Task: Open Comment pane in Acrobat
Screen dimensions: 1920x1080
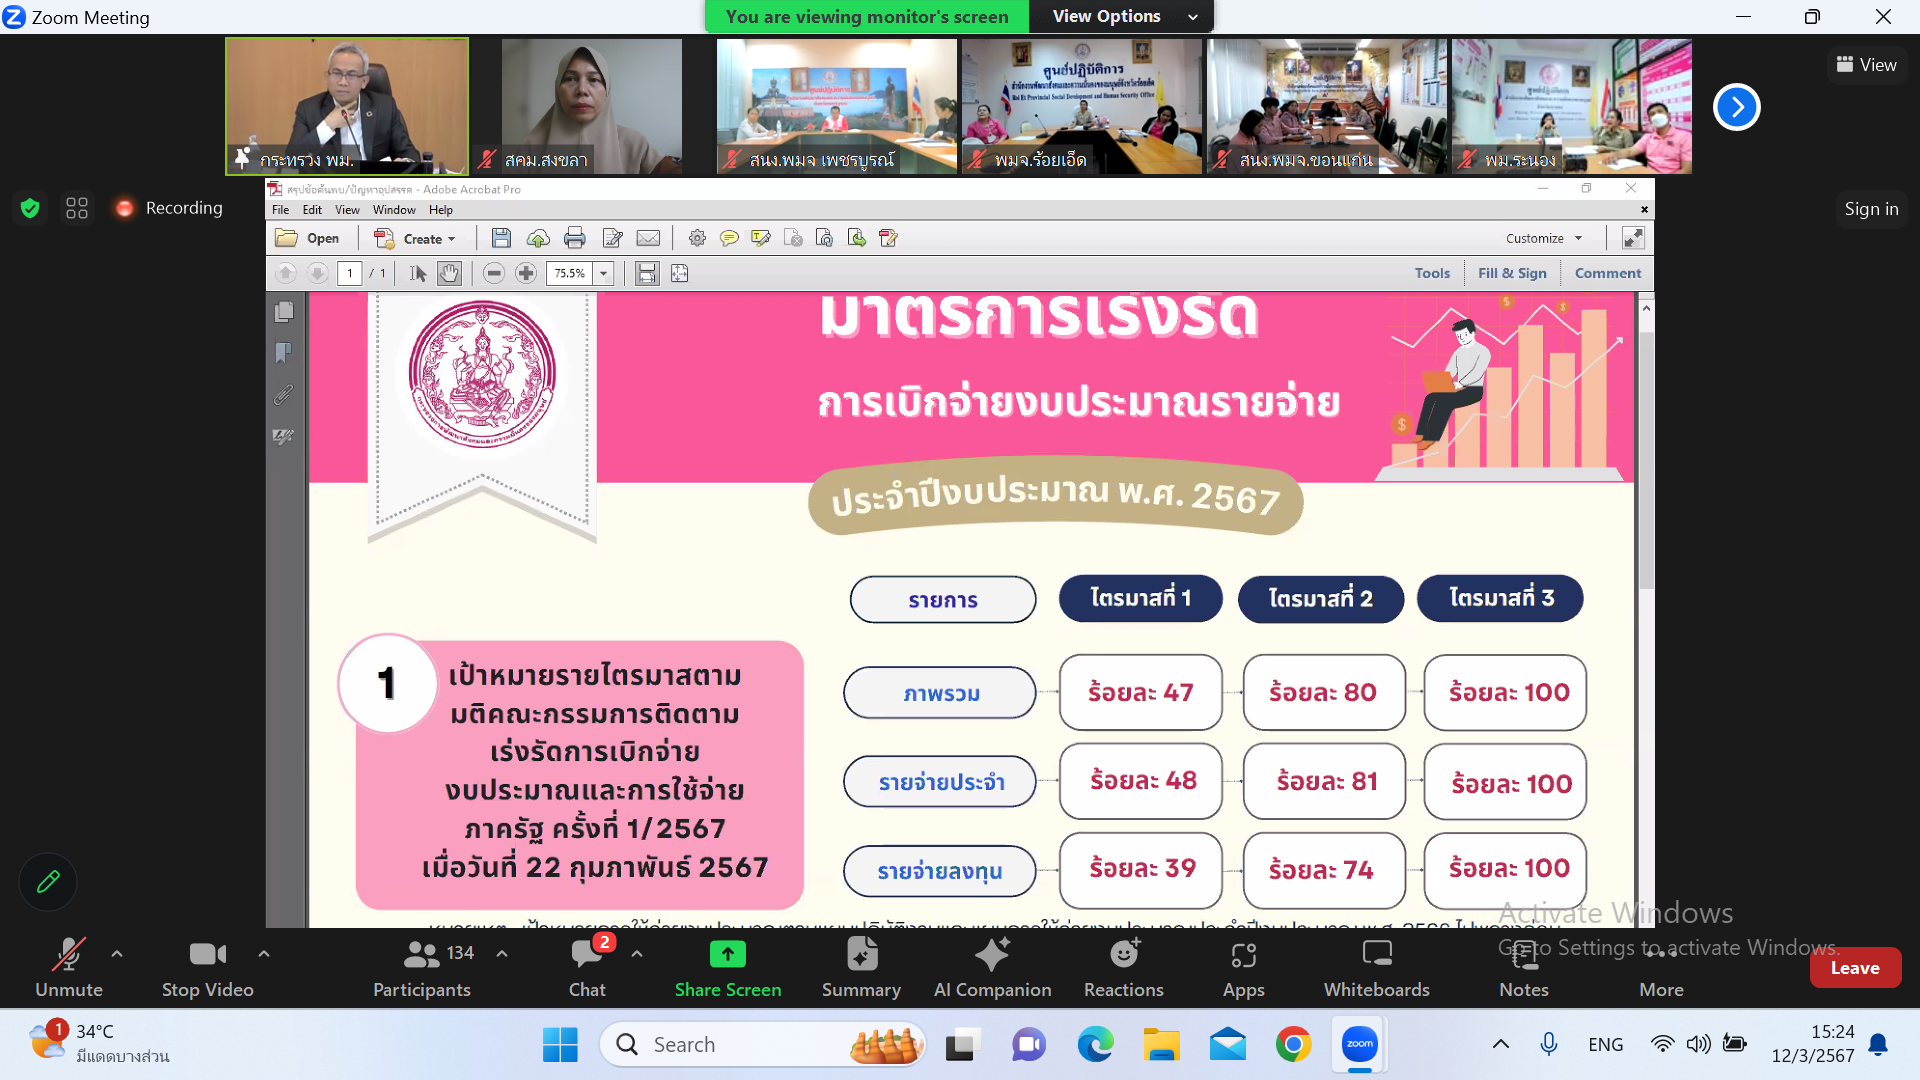Action: click(x=1608, y=273)
